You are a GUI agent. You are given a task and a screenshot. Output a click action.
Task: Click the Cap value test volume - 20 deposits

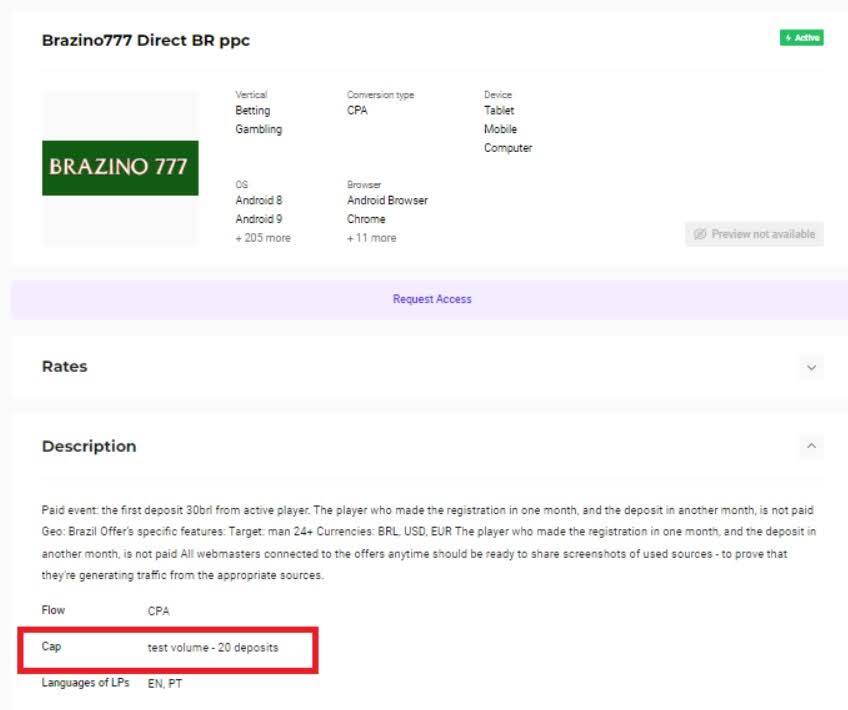(x=213, y=648)
